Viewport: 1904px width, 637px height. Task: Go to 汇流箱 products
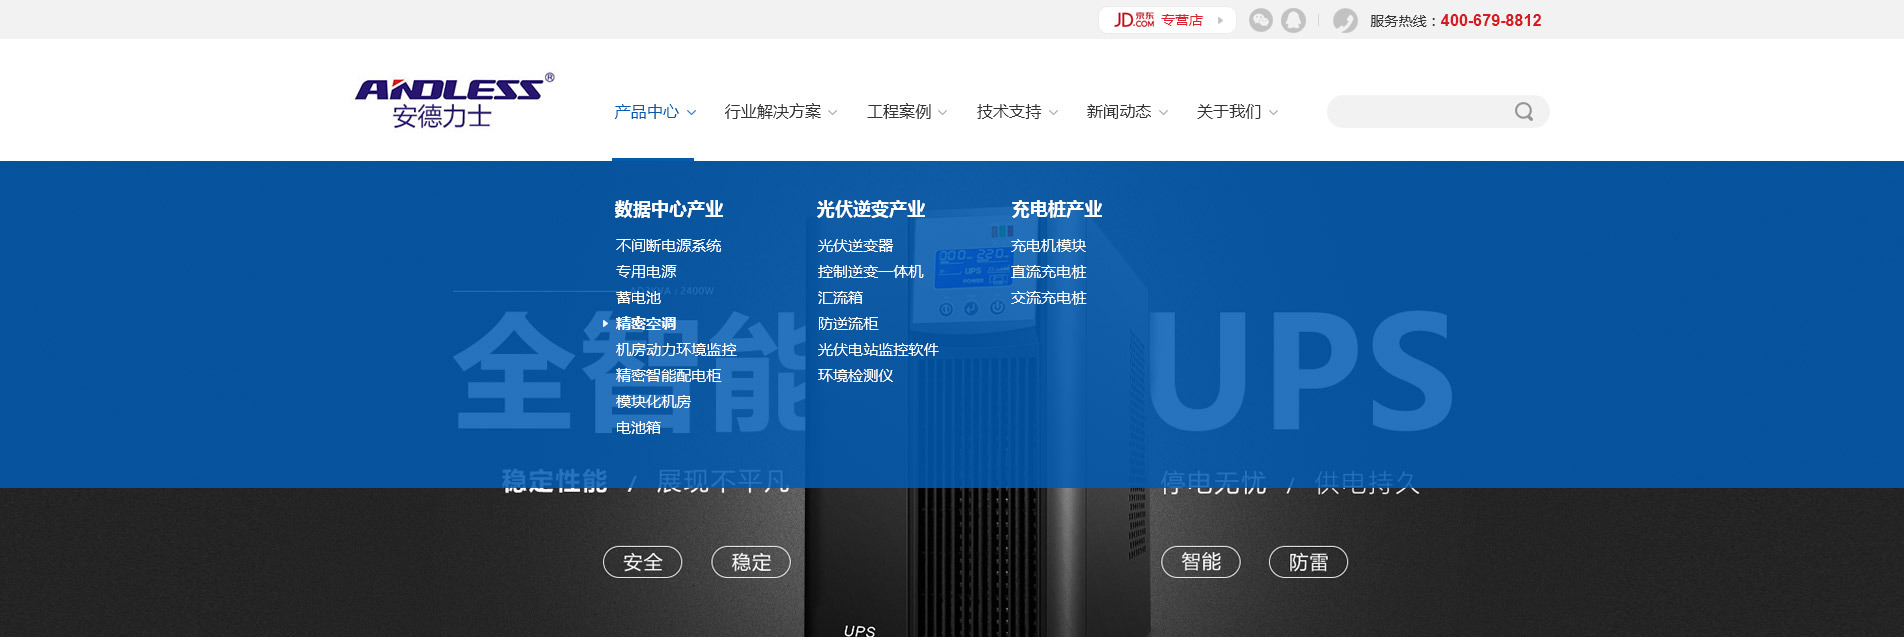(840, 298)
